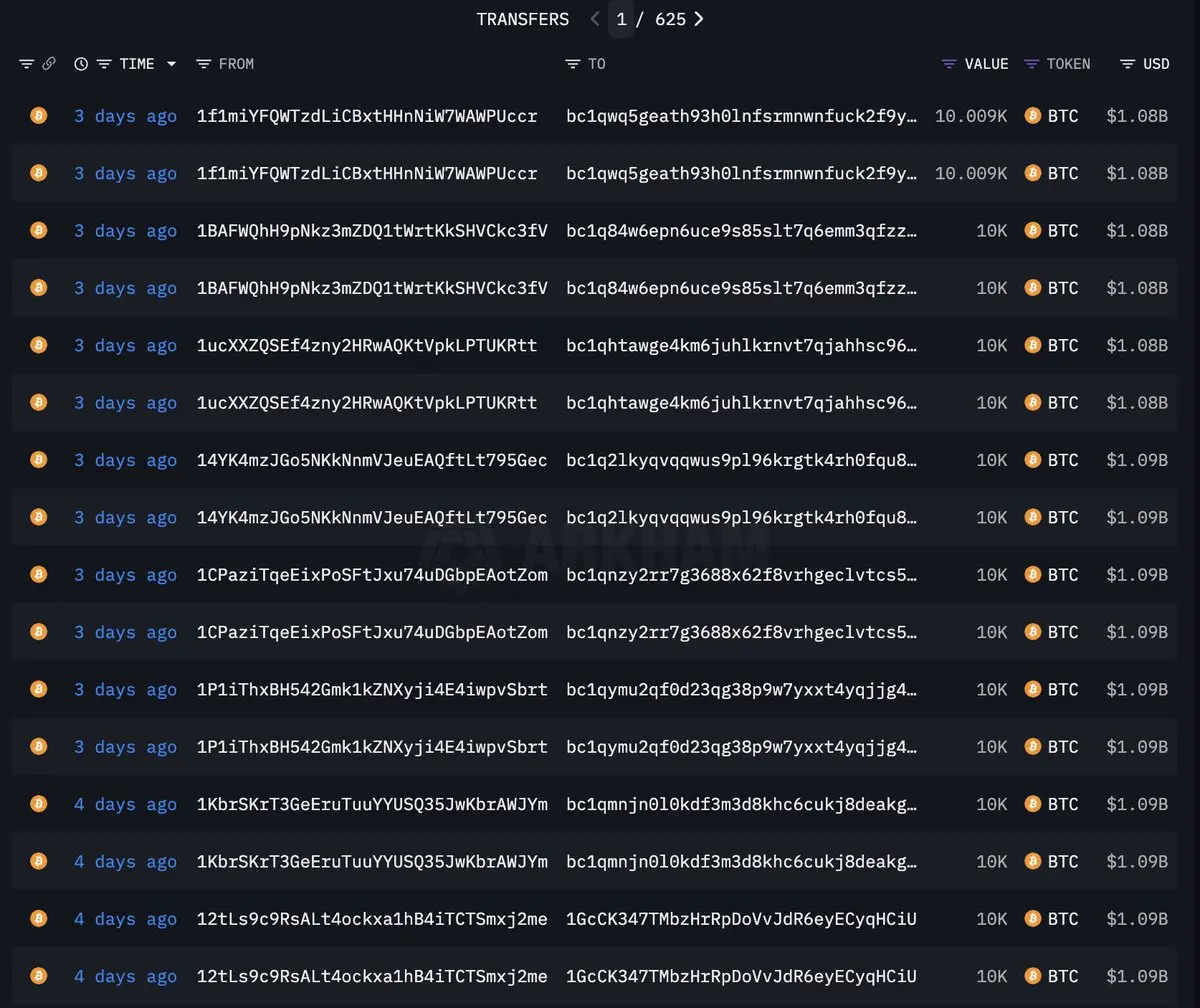Open sender 1BAFWQhH9pNkz3mZDQ1tWrtKkSHVCkc3fV in upper row

tap(372, 231)
